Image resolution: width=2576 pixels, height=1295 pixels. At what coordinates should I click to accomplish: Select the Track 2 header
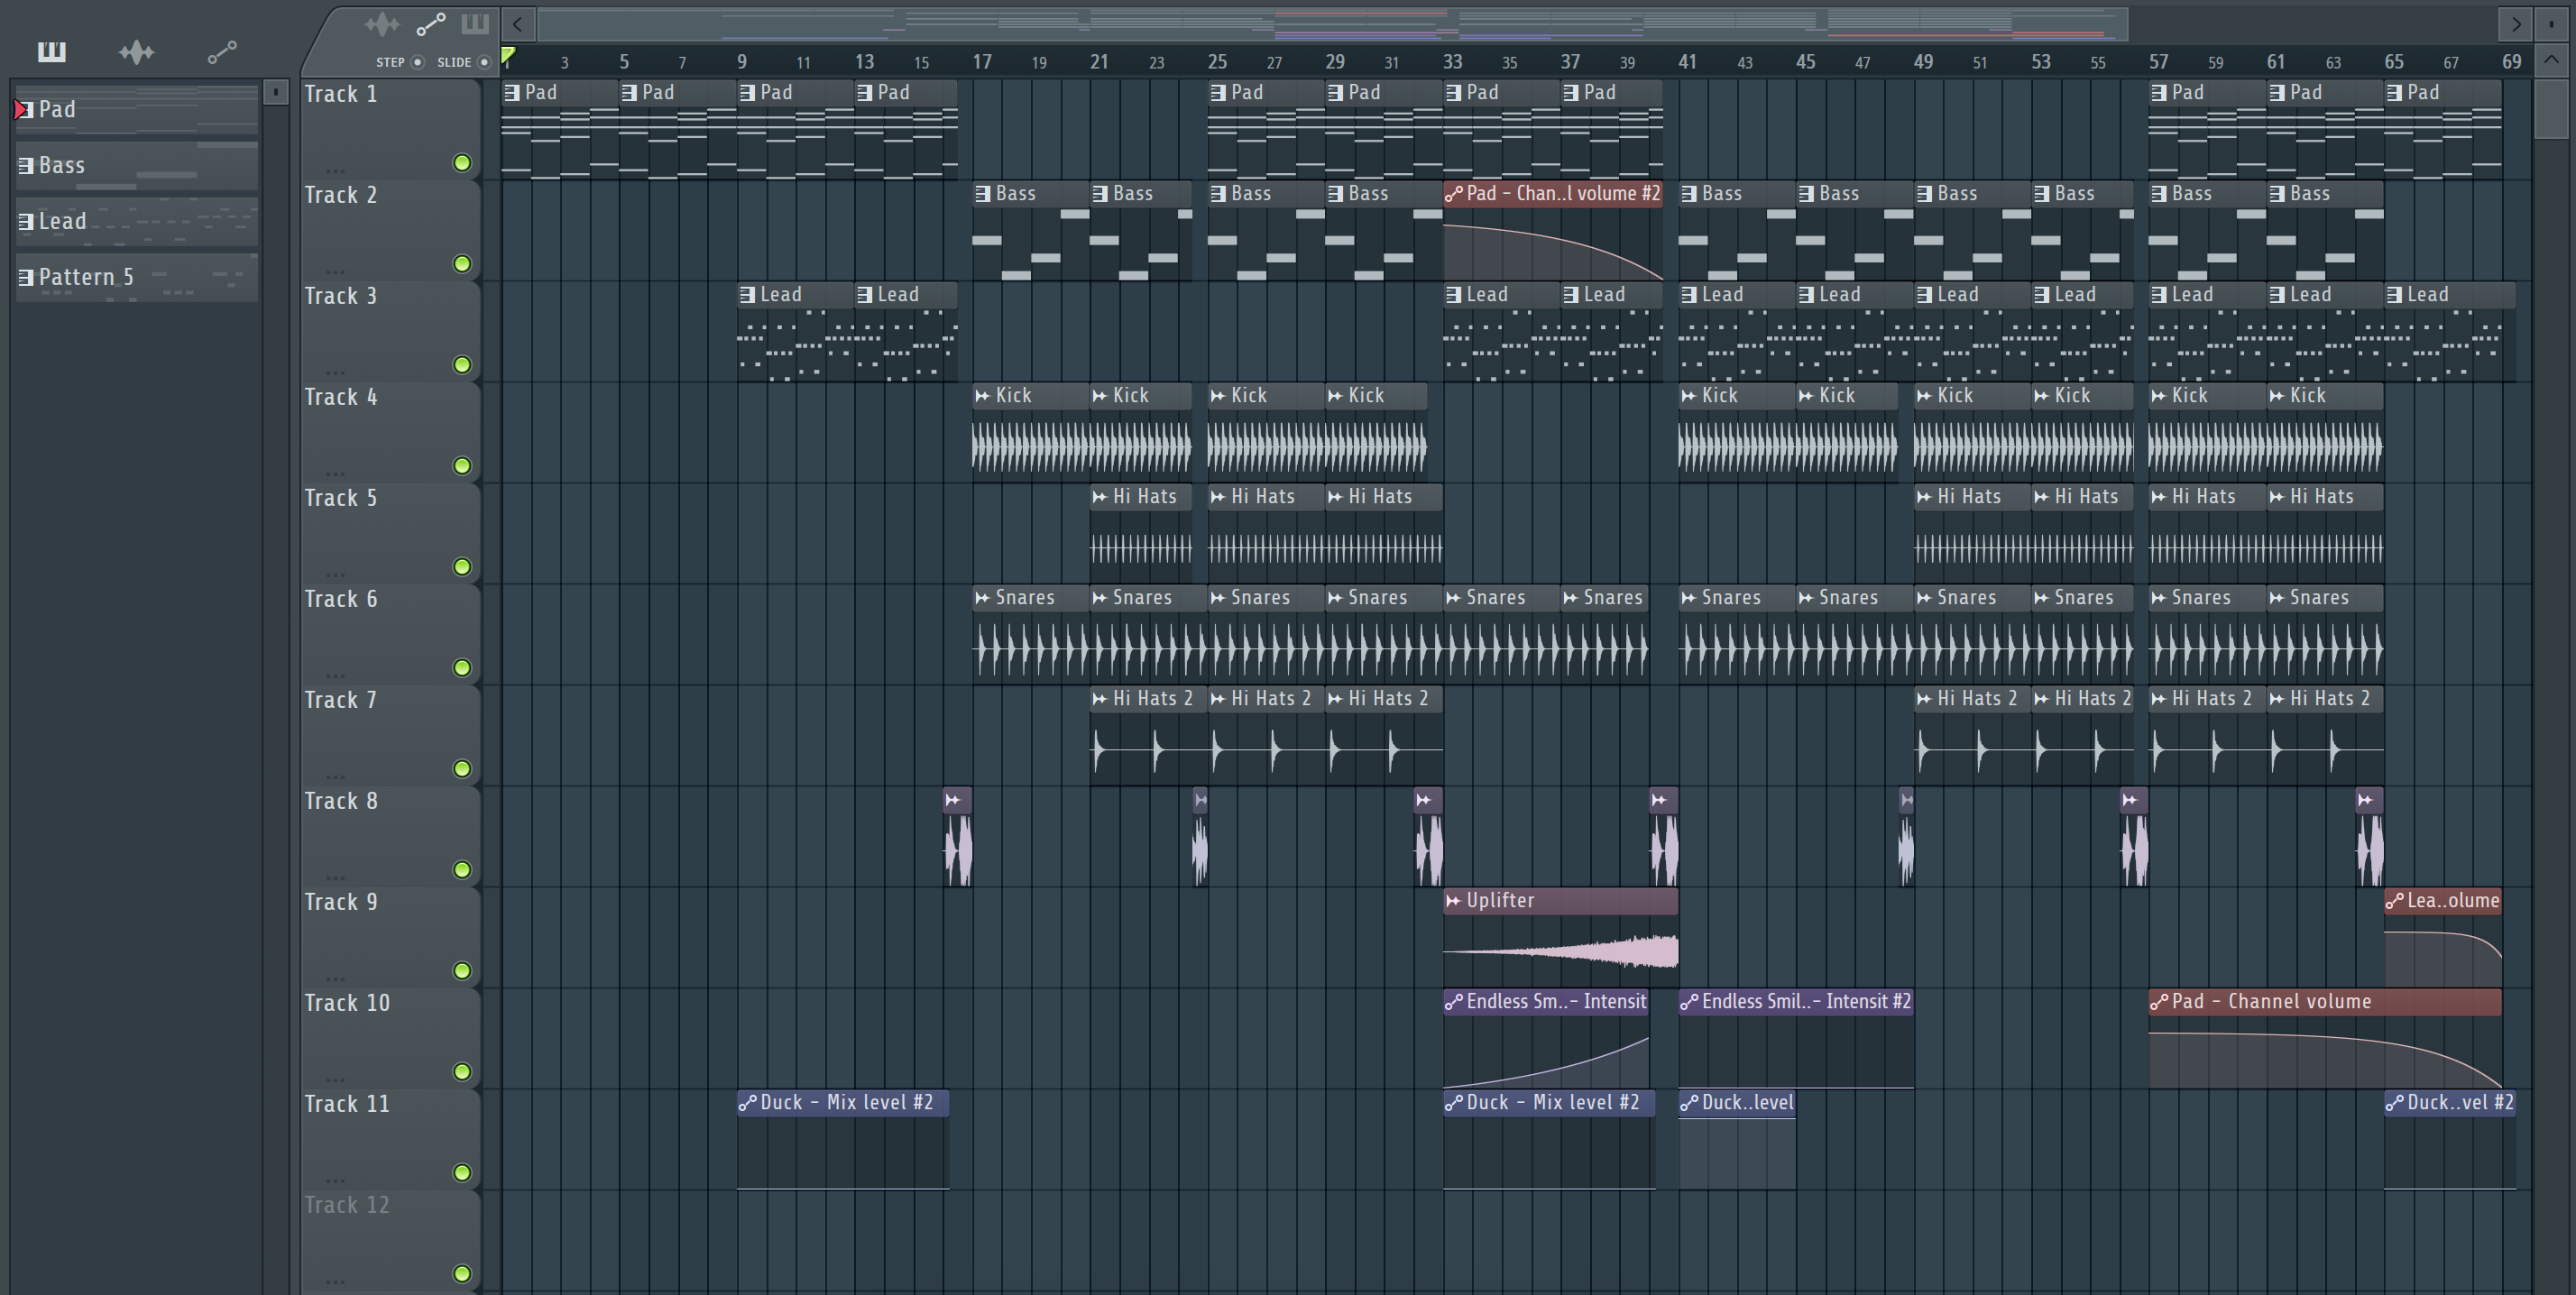click(x=391, y=230)
